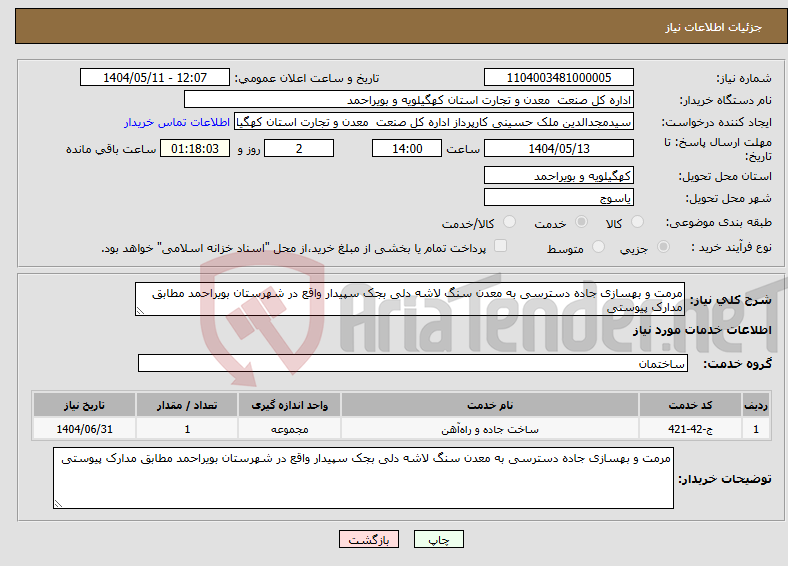
Task: Click the general need description text area
Action: click(x=410, y=299)
